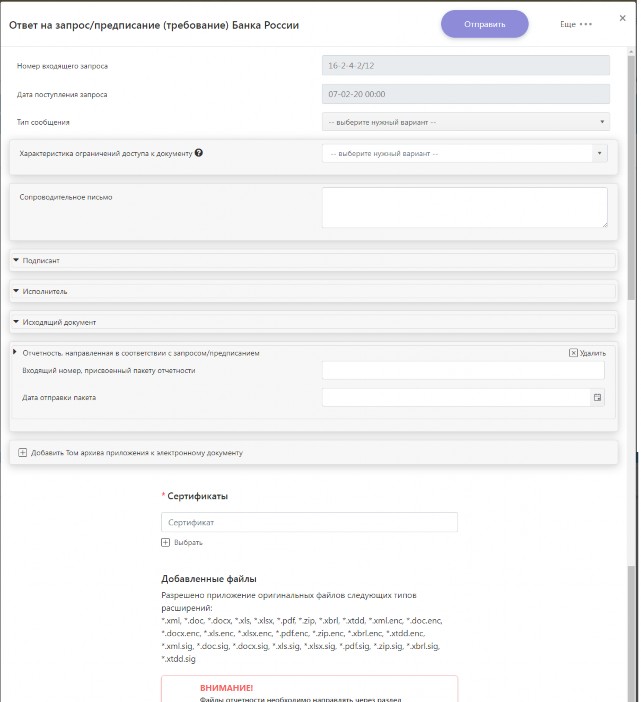Close the dialog with the X

(622, 18)
